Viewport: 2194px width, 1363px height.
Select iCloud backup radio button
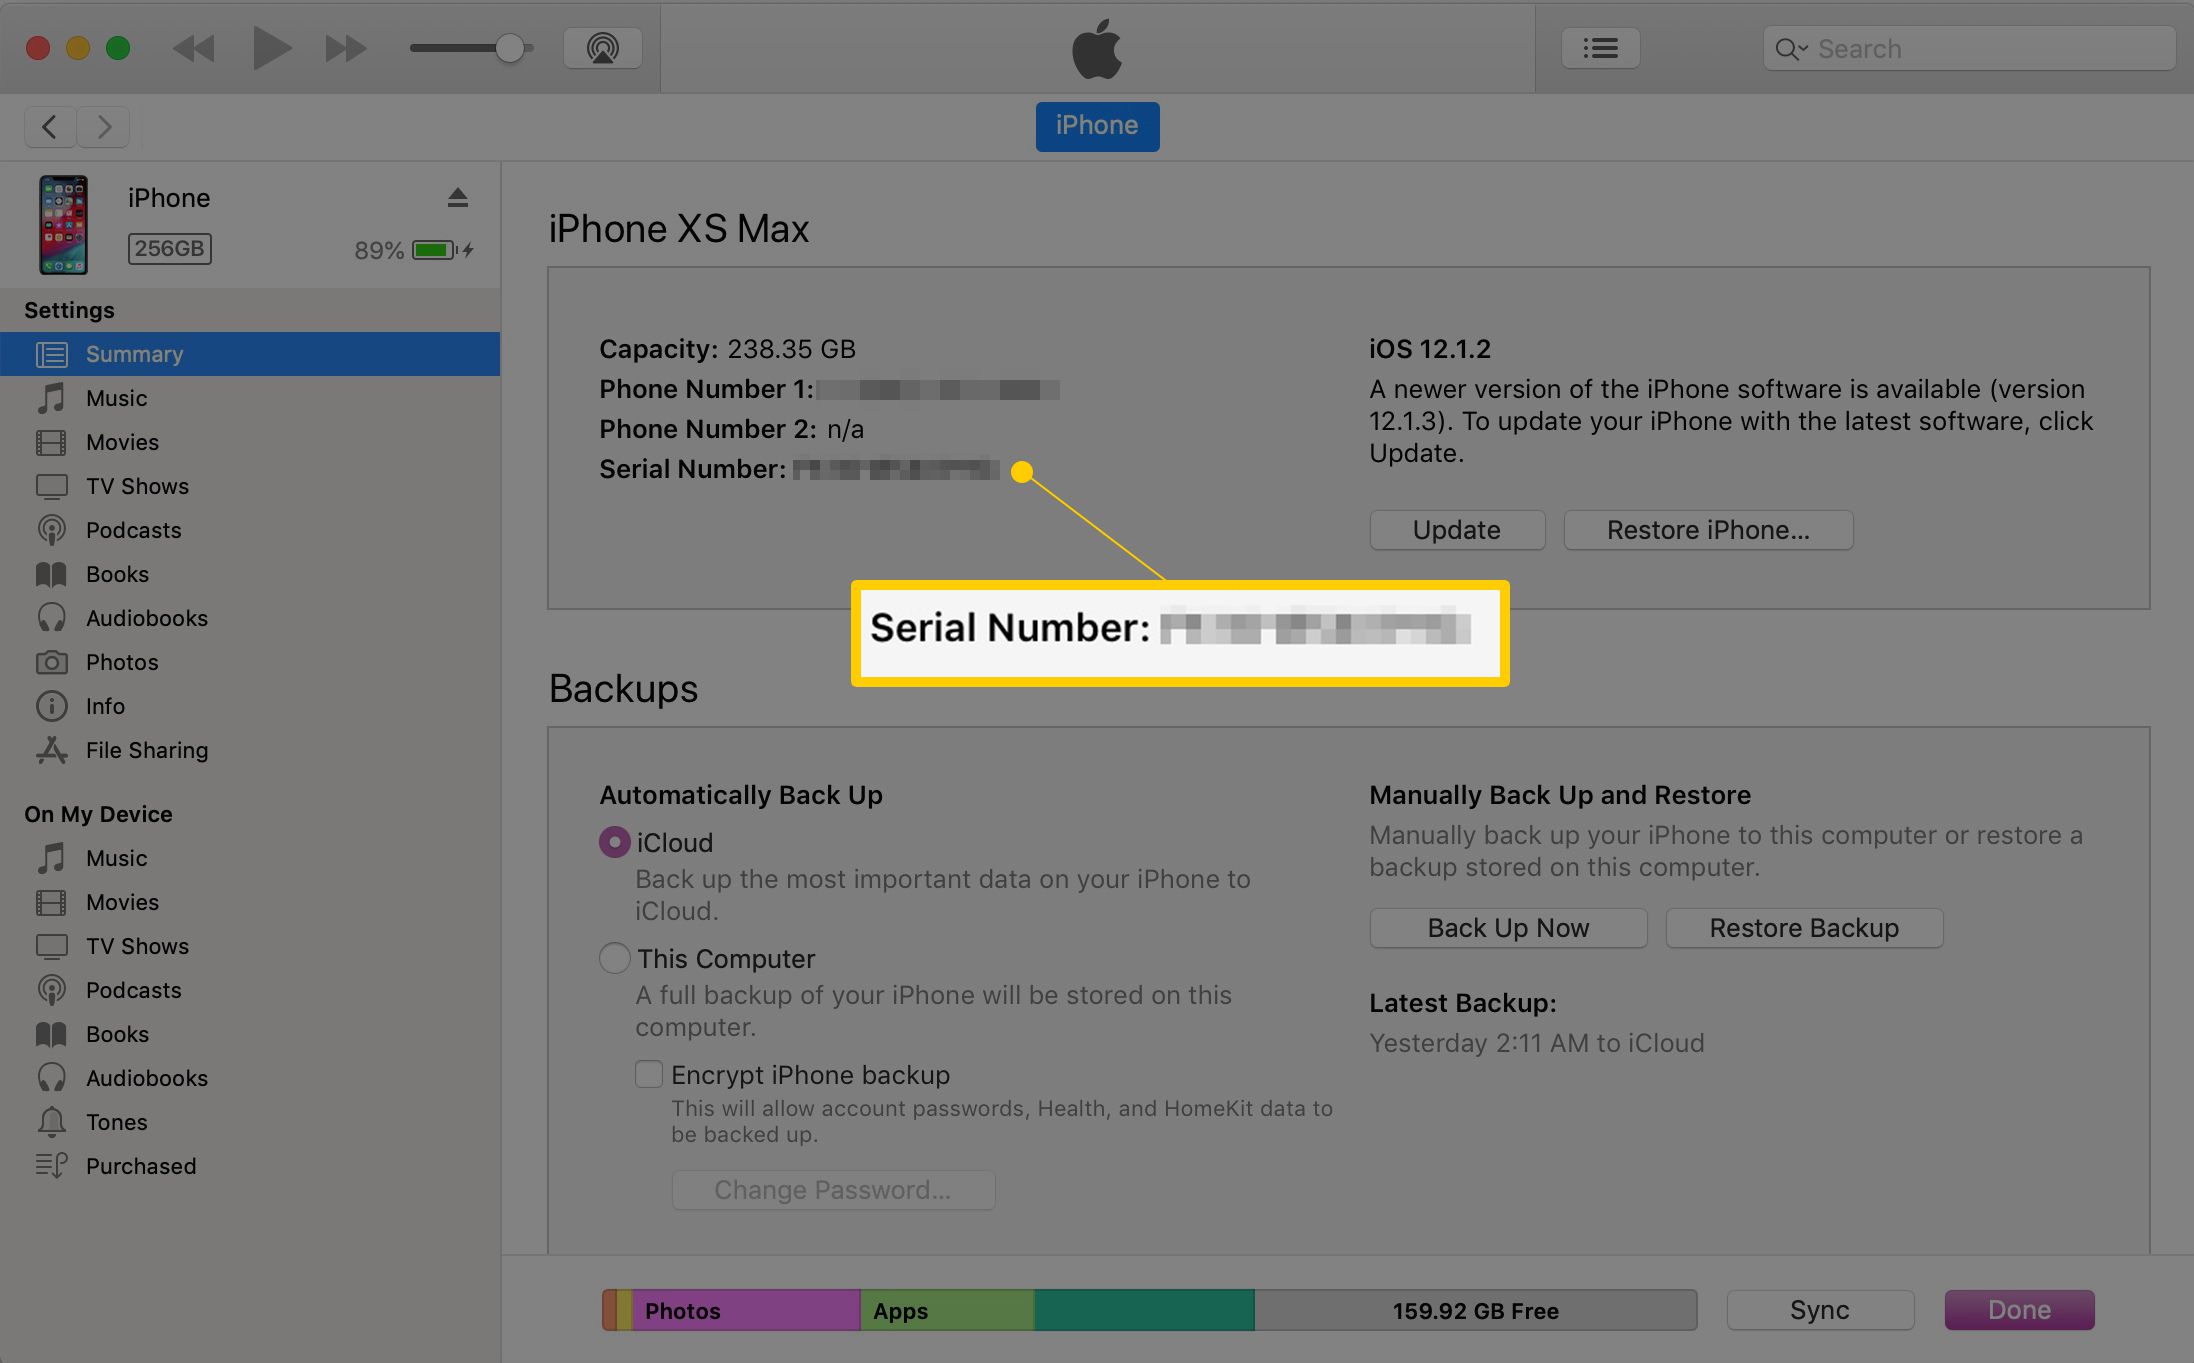pos(614,842)
